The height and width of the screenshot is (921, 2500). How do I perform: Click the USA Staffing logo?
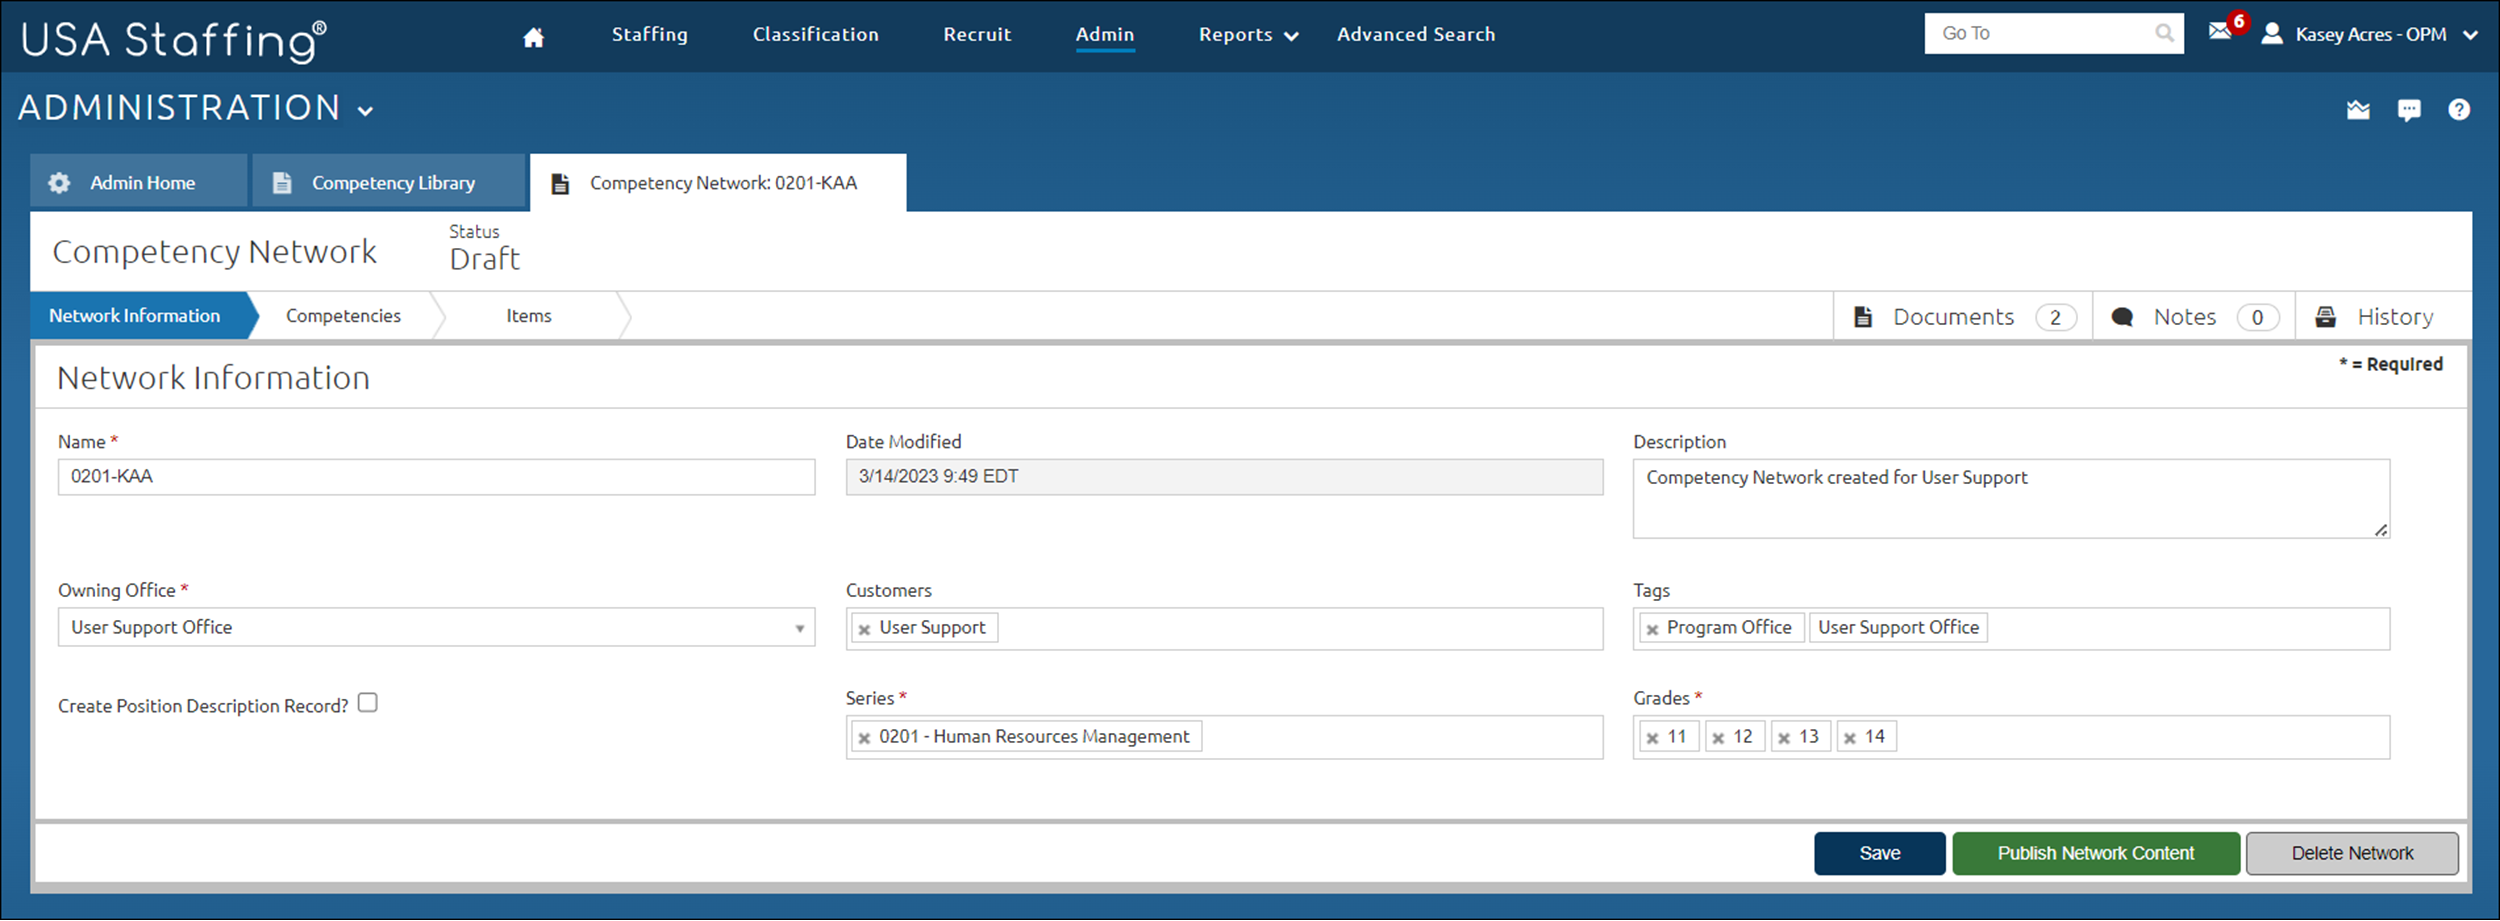[173, 40]
